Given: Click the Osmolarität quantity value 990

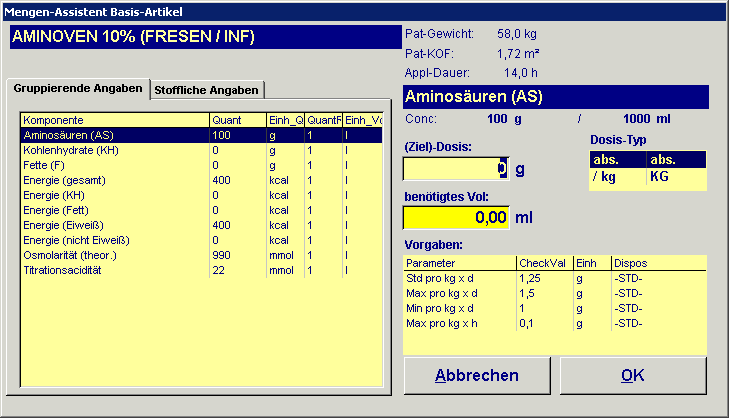Looking at the screenshot, I should (x=221, y=255).
